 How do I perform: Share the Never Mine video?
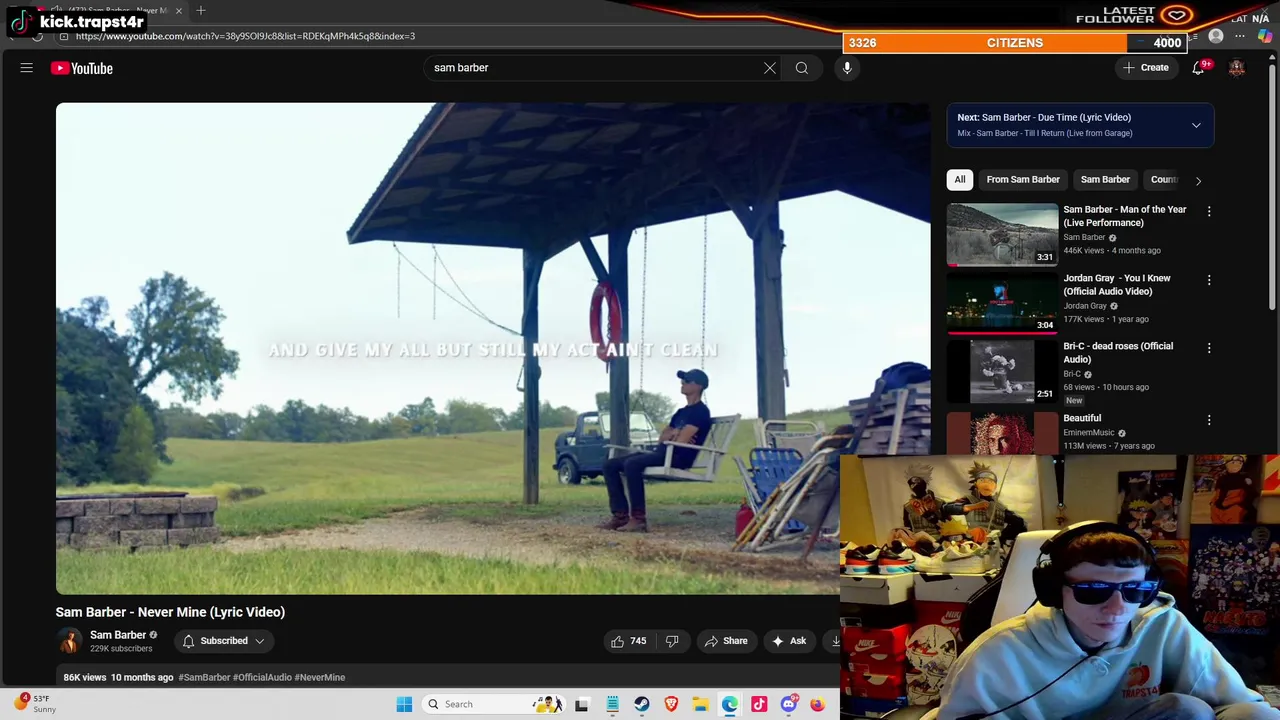click(726, 641)
